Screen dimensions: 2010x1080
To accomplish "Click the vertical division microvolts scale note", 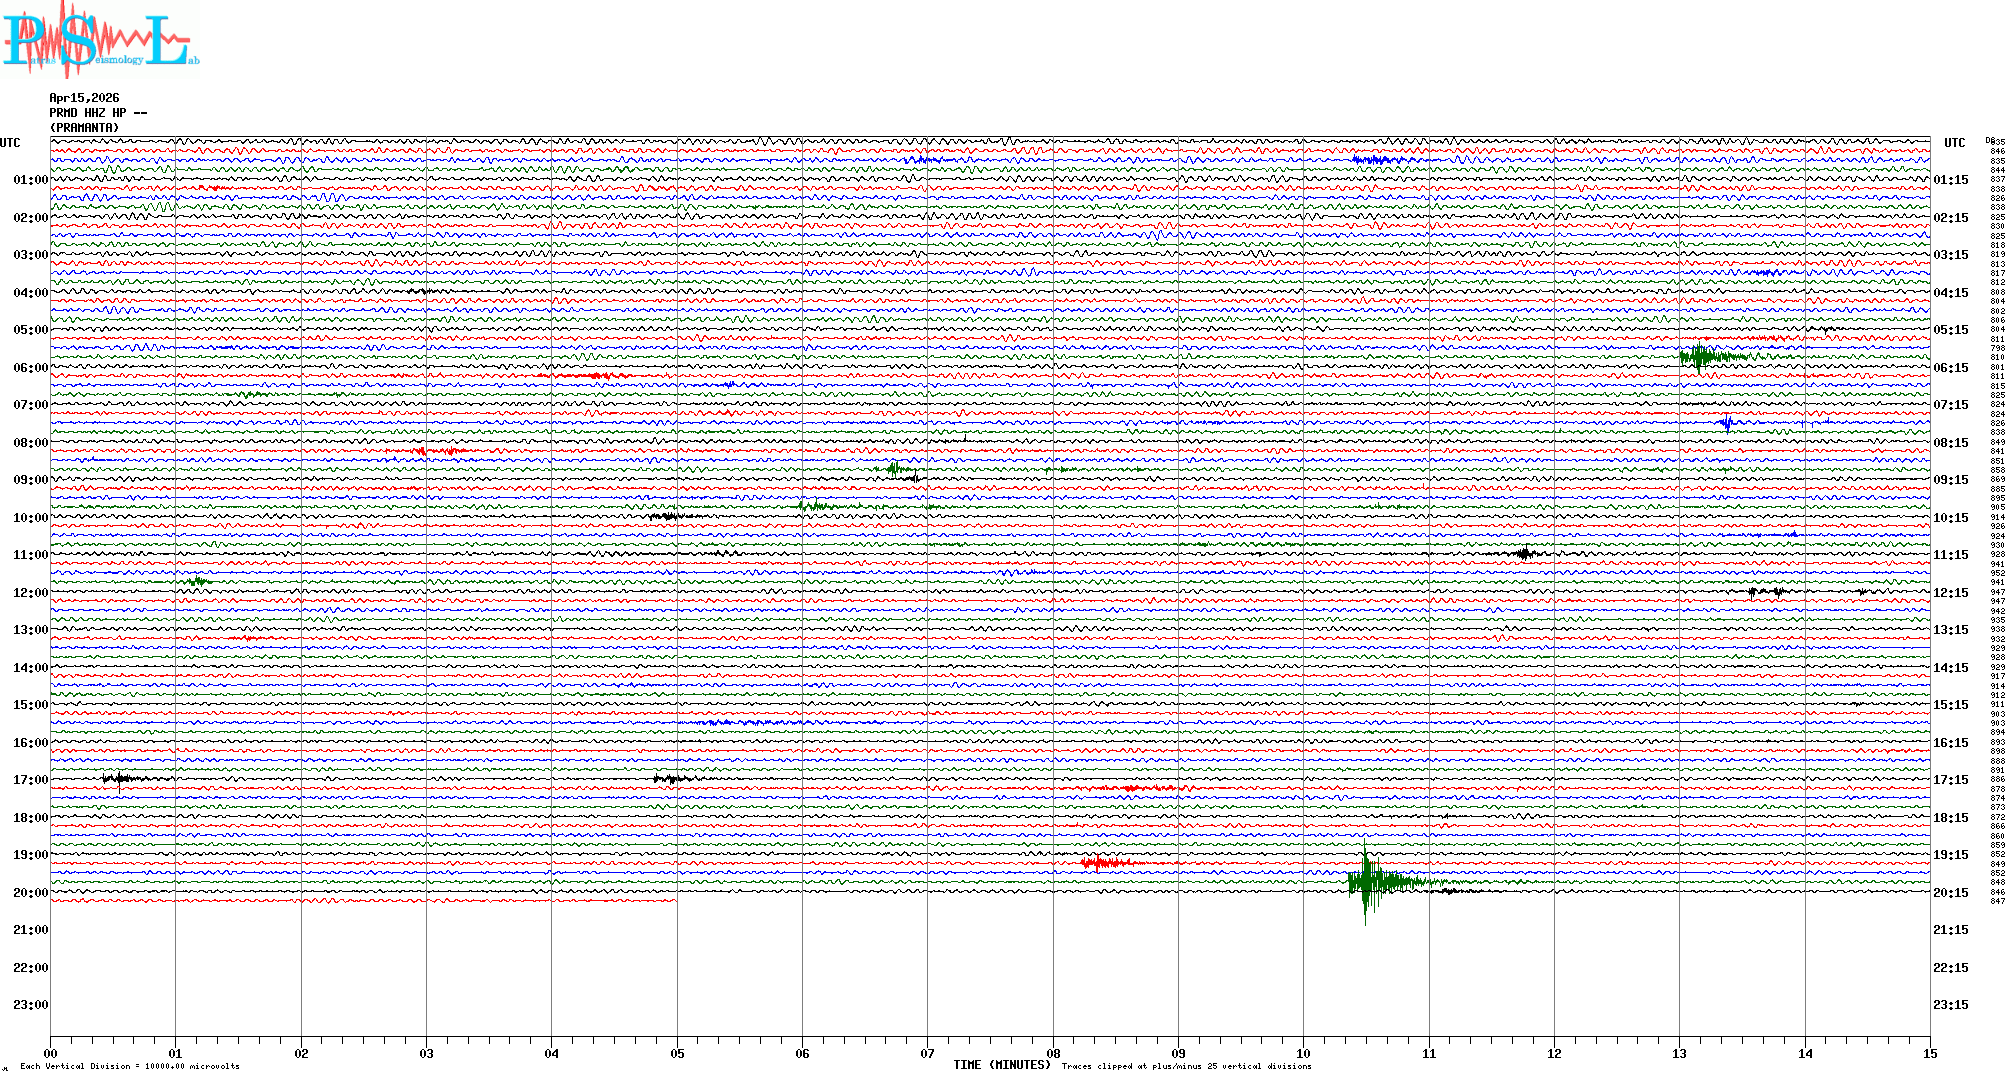I will pos(130,1066).
